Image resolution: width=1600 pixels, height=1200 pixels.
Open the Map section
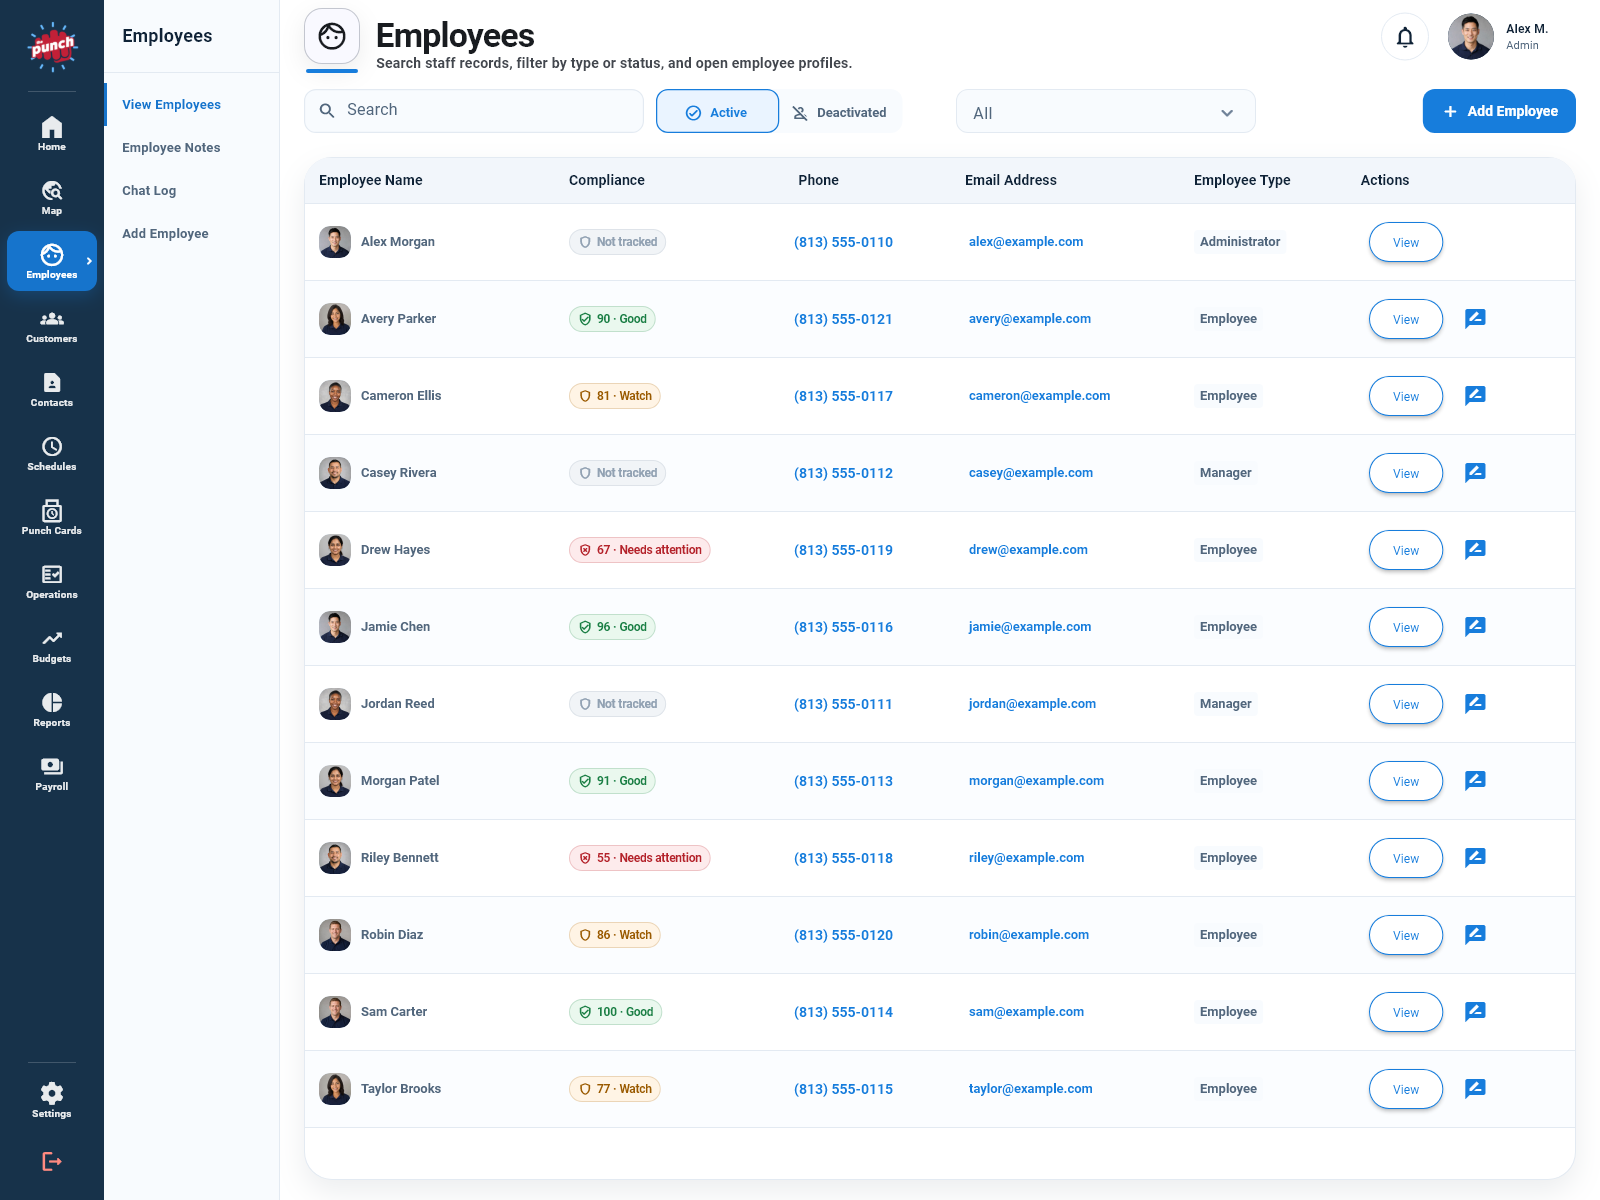52,198
